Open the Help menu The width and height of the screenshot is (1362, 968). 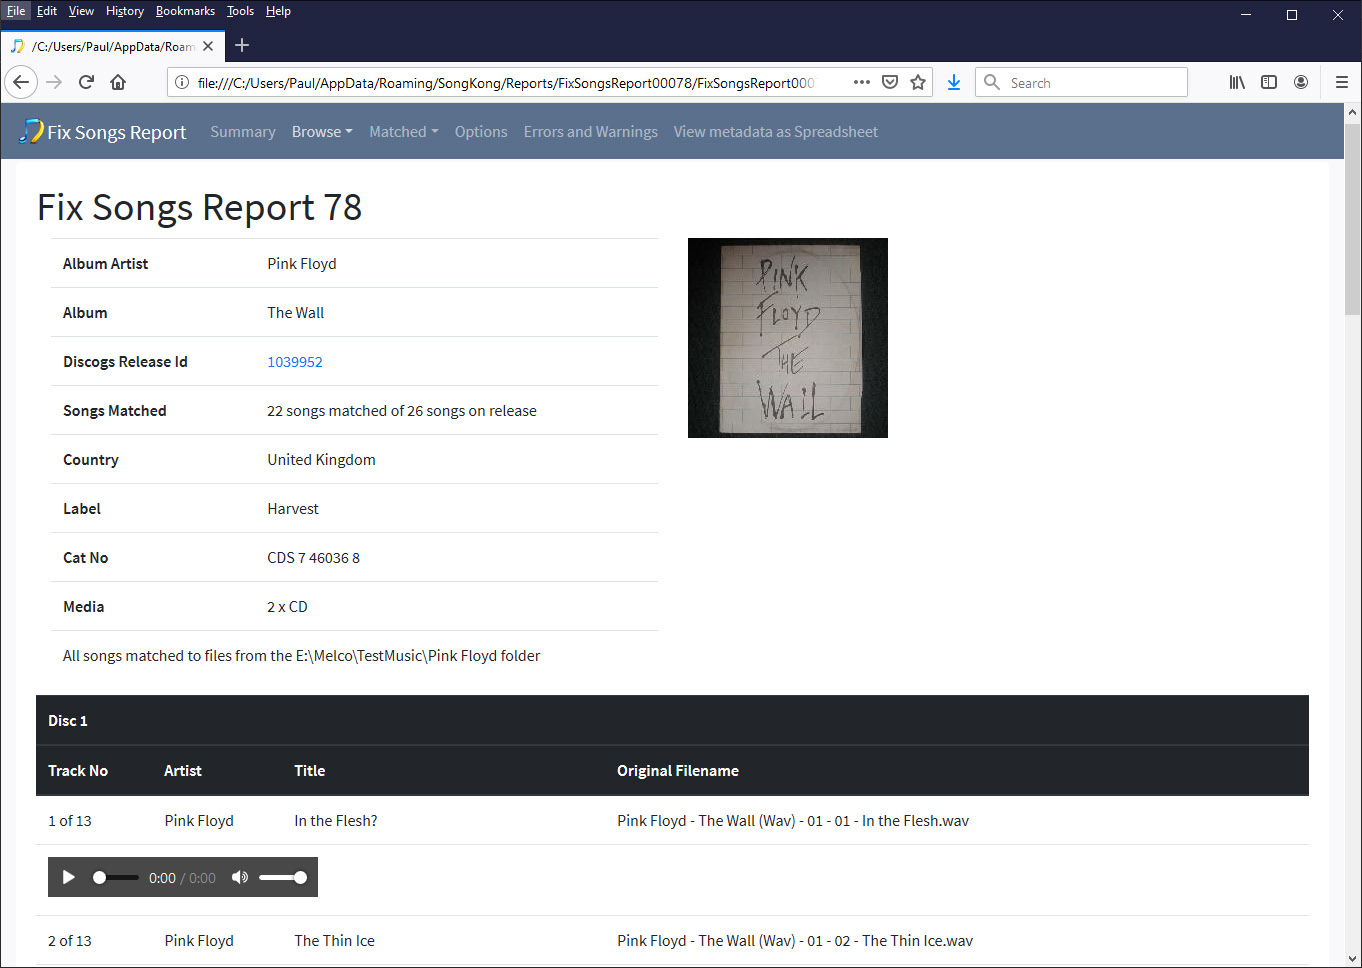(278, 11)
